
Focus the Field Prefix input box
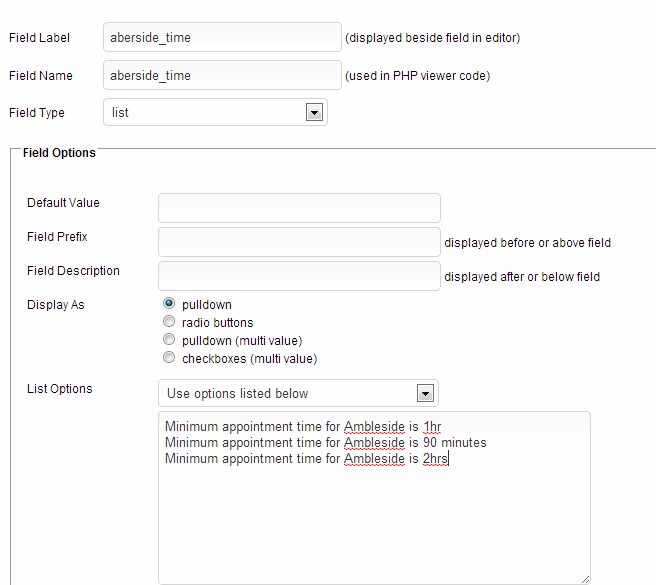pyautogui.click(x=299, y=242)
